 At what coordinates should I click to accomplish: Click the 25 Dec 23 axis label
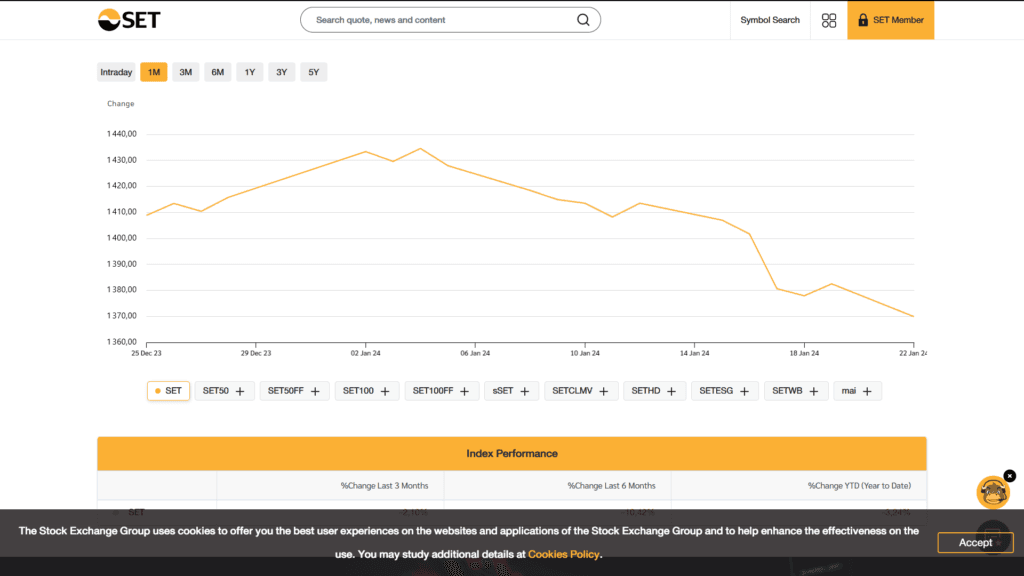point(146,353)
